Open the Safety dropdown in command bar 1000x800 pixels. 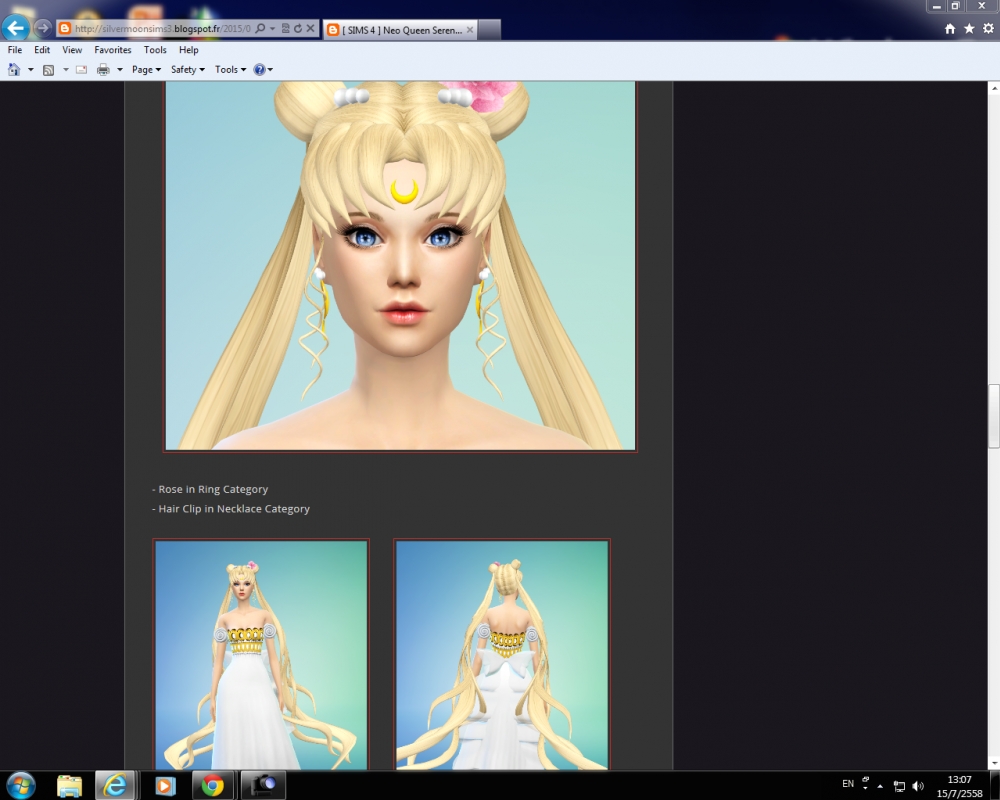click(x=188, y=70)
